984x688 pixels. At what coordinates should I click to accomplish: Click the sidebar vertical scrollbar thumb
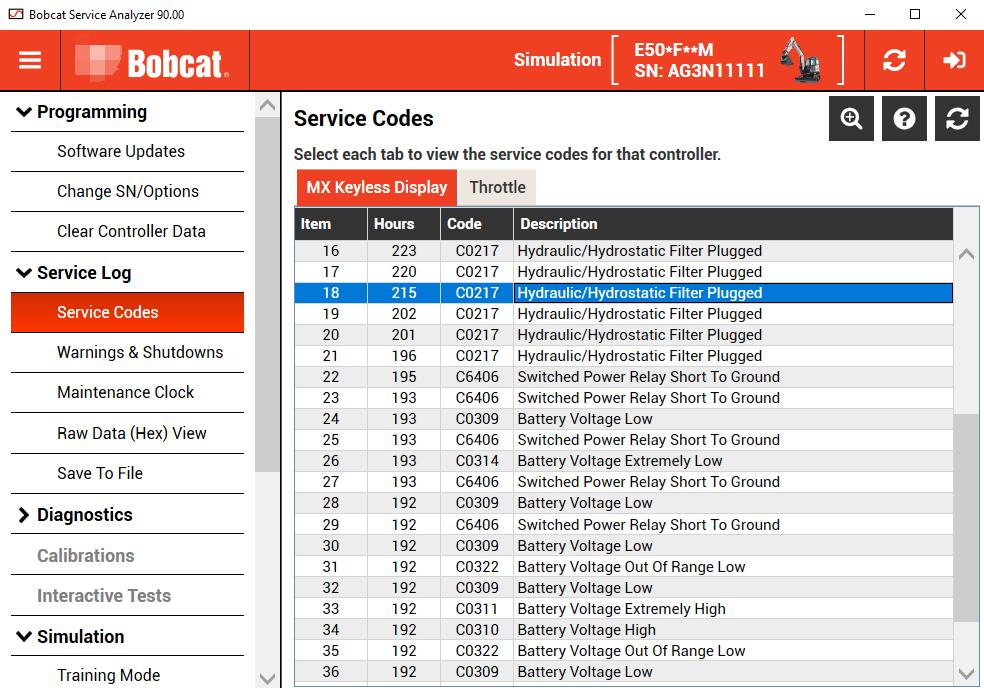[x=267, y=294]
